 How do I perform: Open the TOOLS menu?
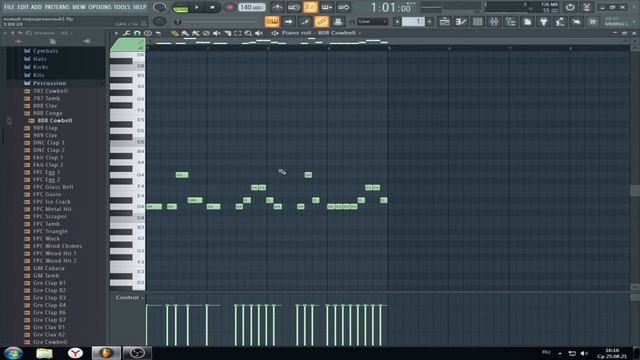pyautogui.click(x=122, y=7)
